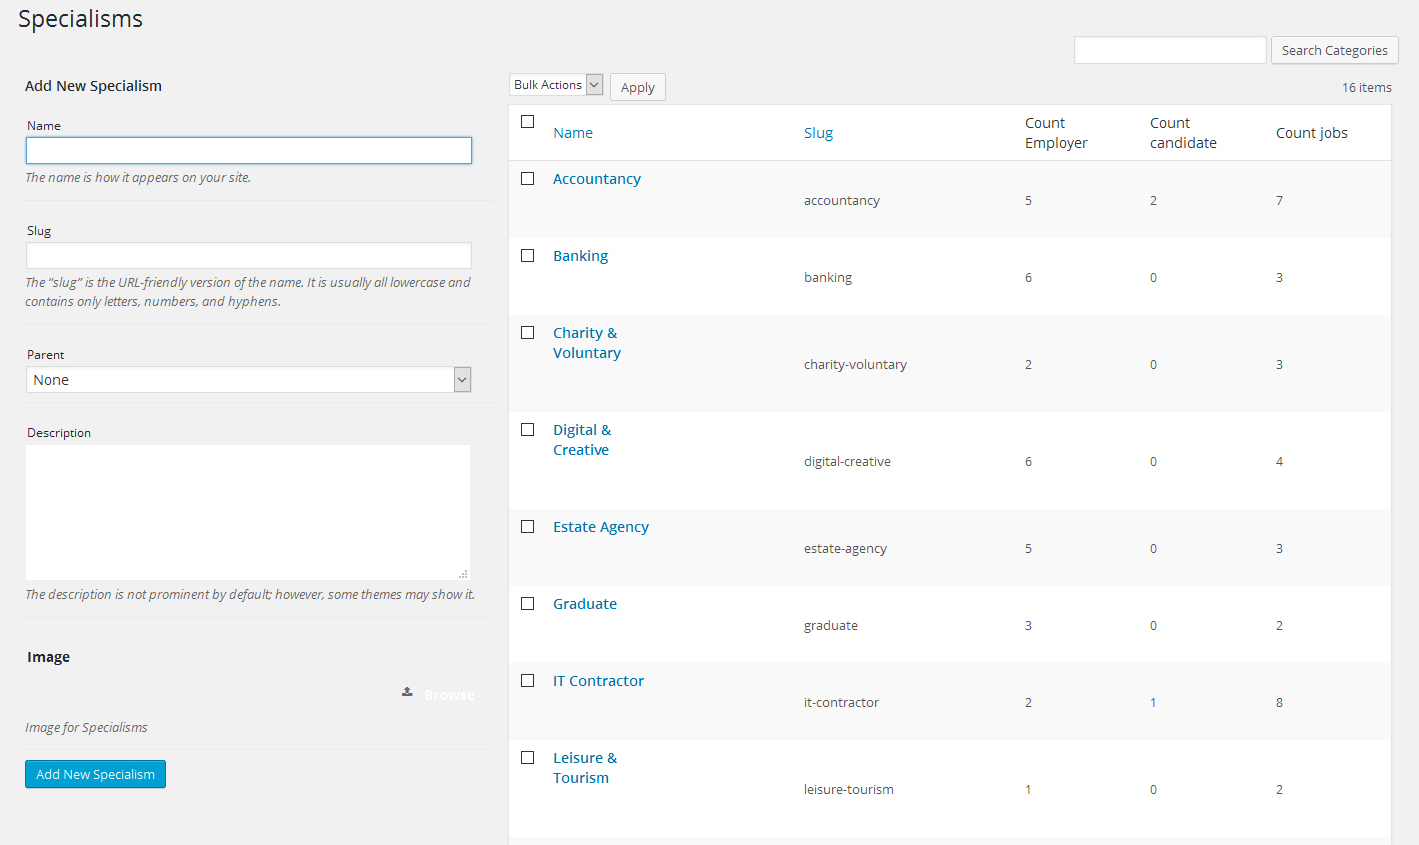The width and height of the screenshot is (1419, 845).
Task: Click the Search Categories button
Action: (1334, 50)
